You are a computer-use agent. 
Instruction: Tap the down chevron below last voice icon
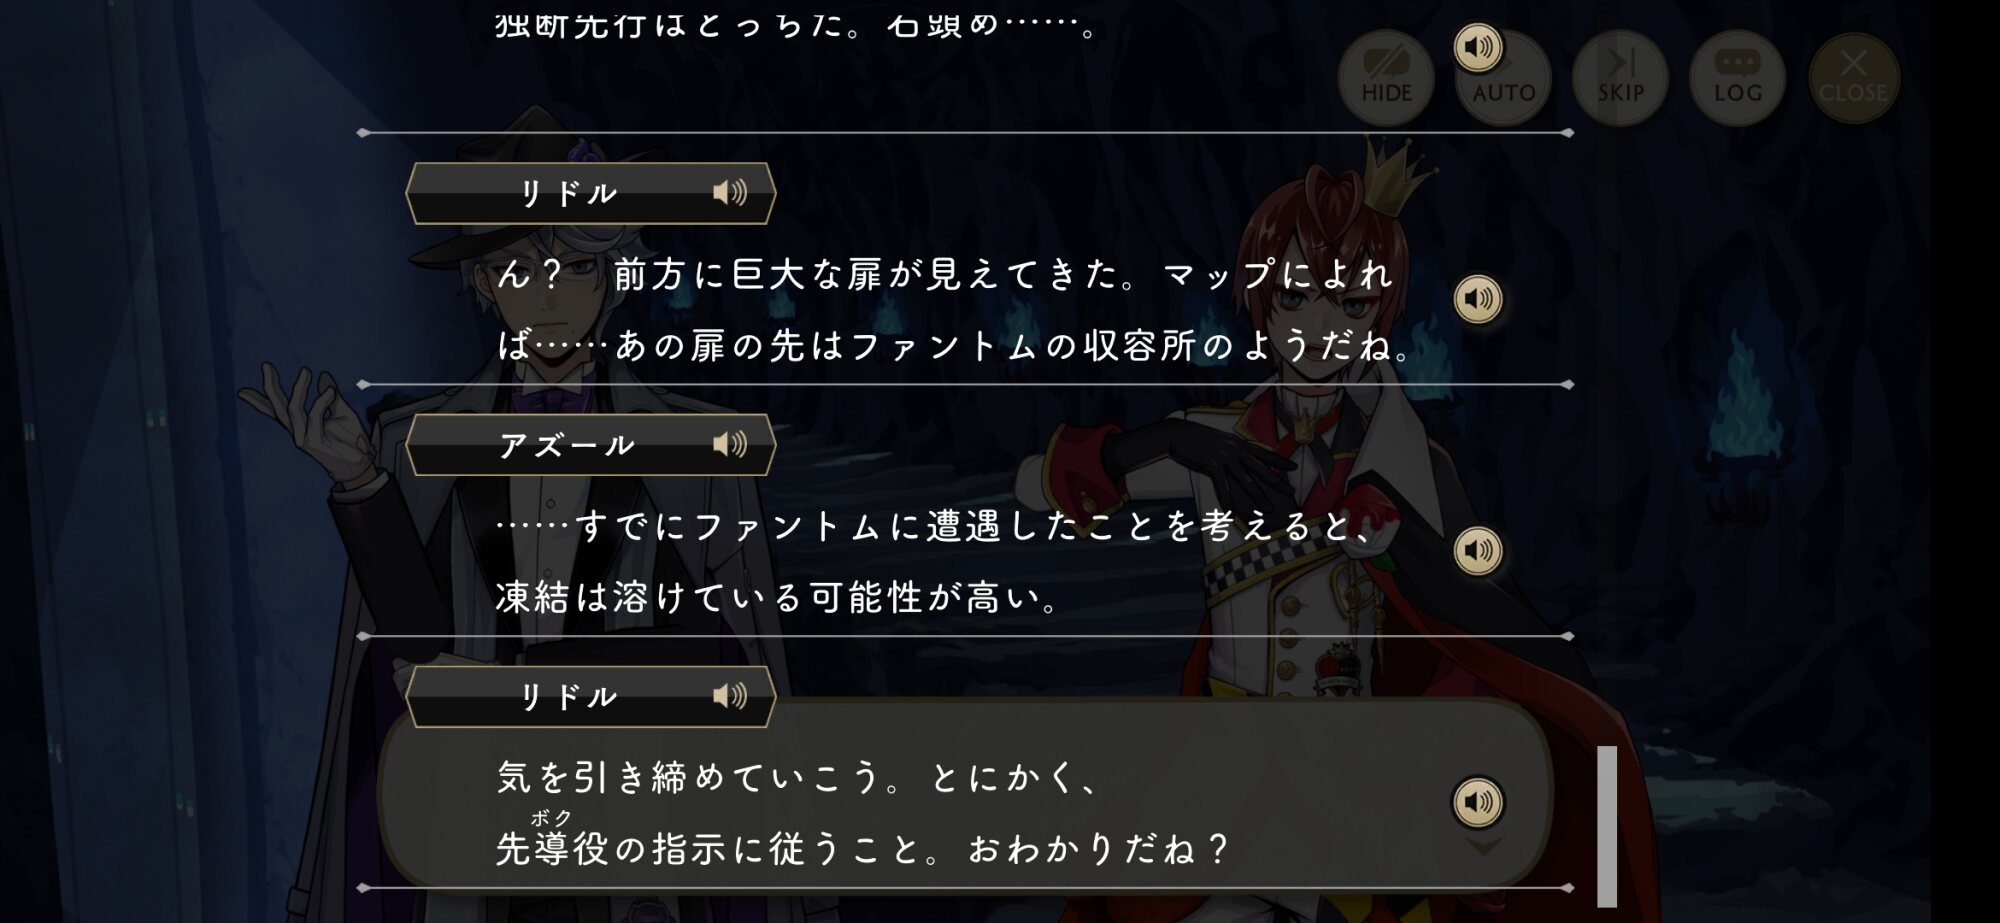coord(1483,847)
